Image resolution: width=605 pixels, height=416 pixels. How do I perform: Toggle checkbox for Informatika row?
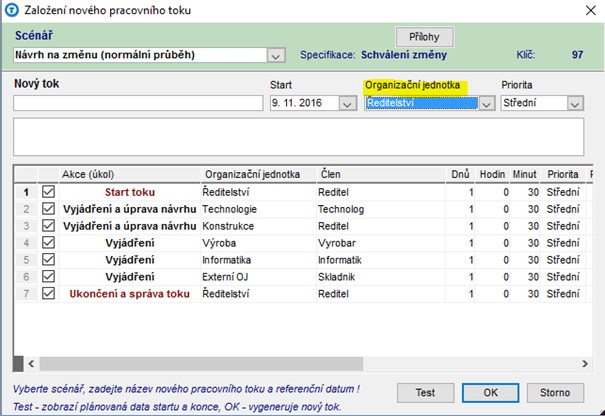[48, 260]
